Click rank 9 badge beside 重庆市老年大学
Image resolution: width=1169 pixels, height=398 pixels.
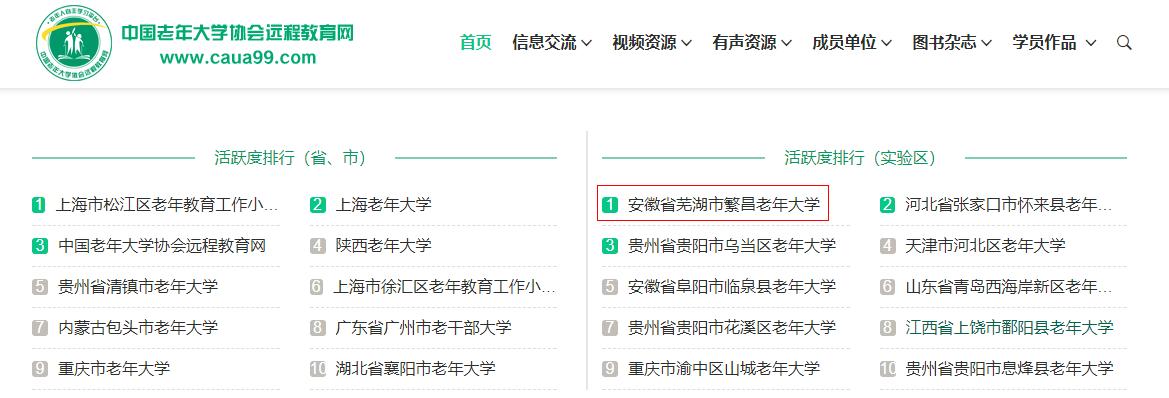[40, 368]
